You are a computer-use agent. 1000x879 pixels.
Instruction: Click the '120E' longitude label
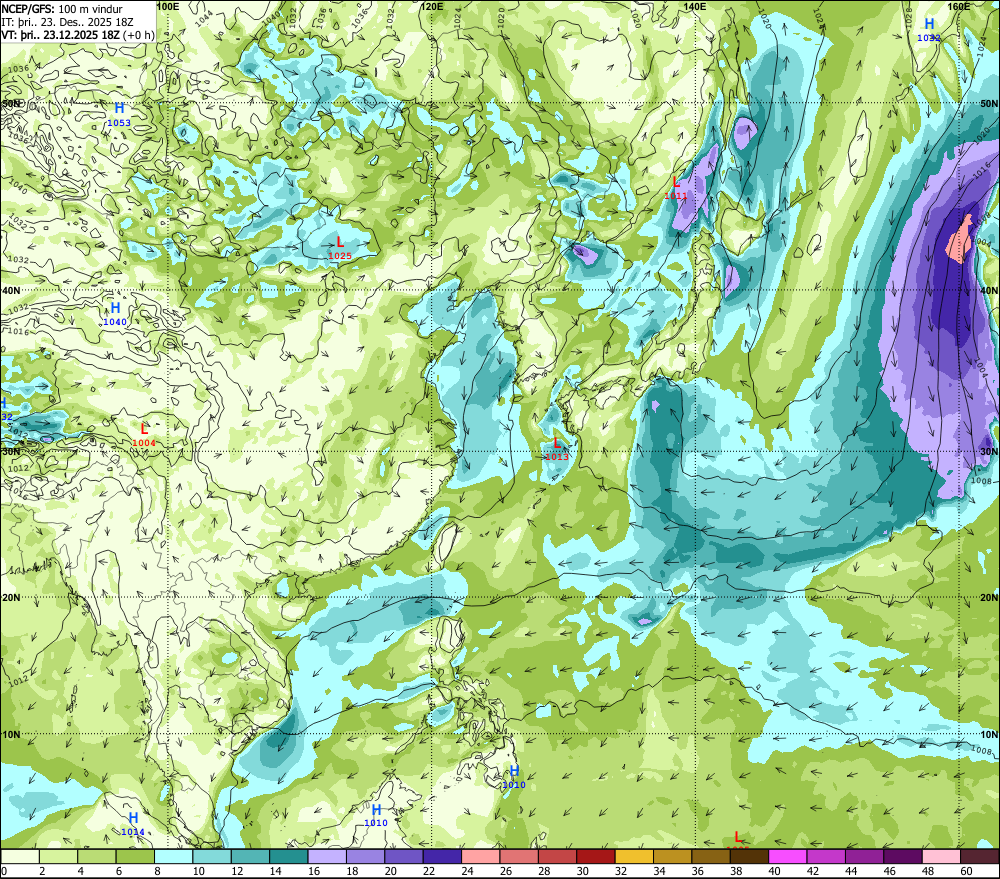point(432,6)
